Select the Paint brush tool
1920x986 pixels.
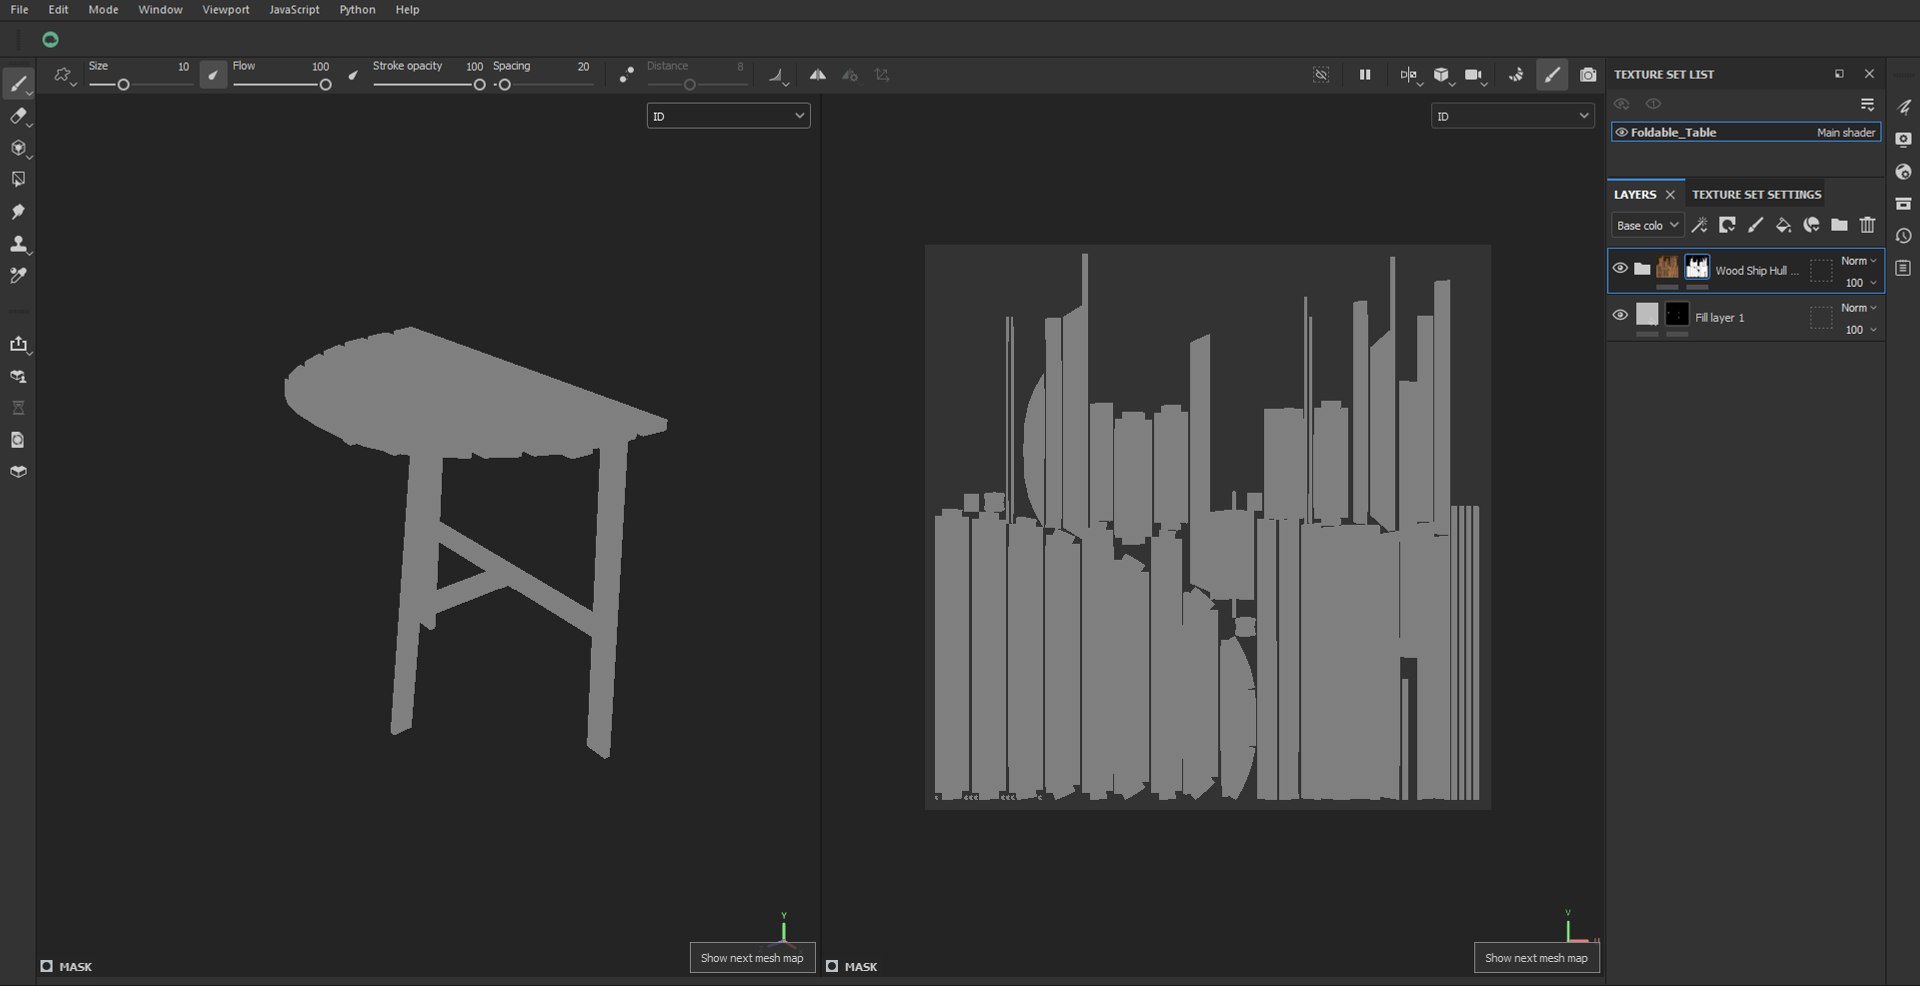(x=18, y=84)
